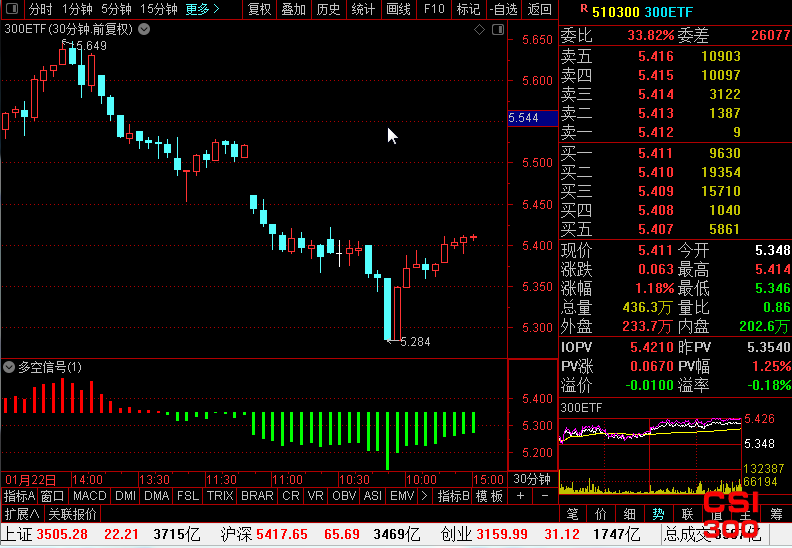Select the OBV indicator
Image resolution: width=792 pixels, height=548 pixels.
(344, 496)
